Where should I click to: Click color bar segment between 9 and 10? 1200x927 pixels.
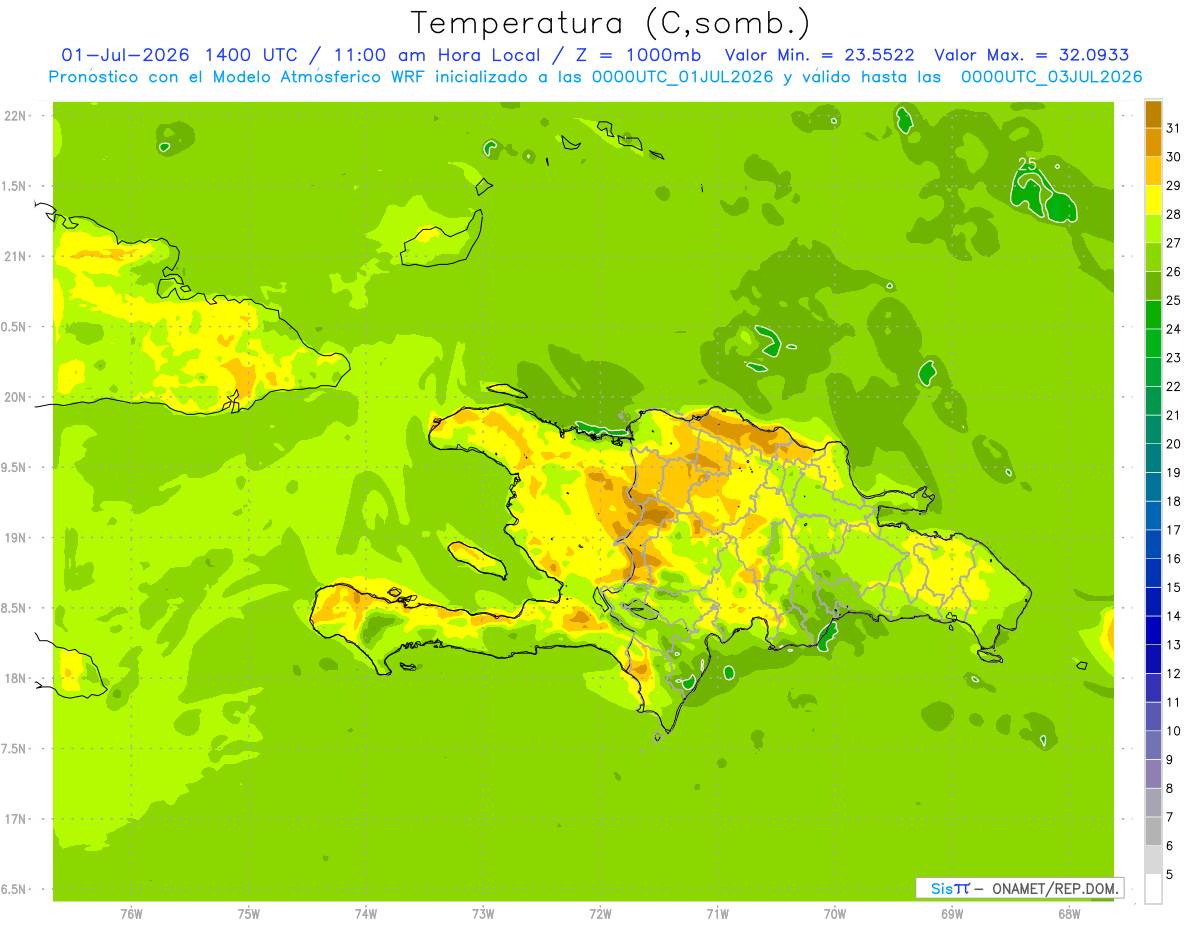(1153, 746)
